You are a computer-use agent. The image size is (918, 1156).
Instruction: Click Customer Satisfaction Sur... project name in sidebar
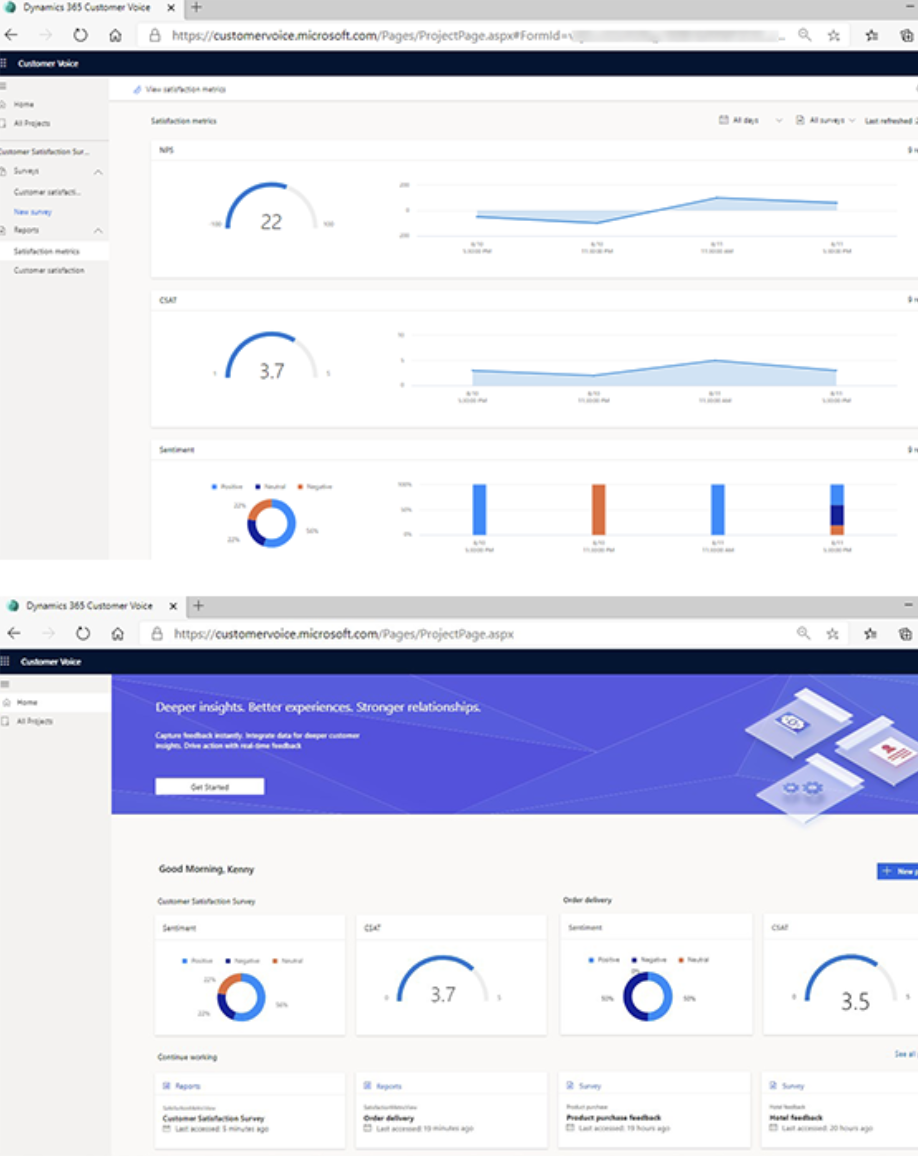coord(45,152)
